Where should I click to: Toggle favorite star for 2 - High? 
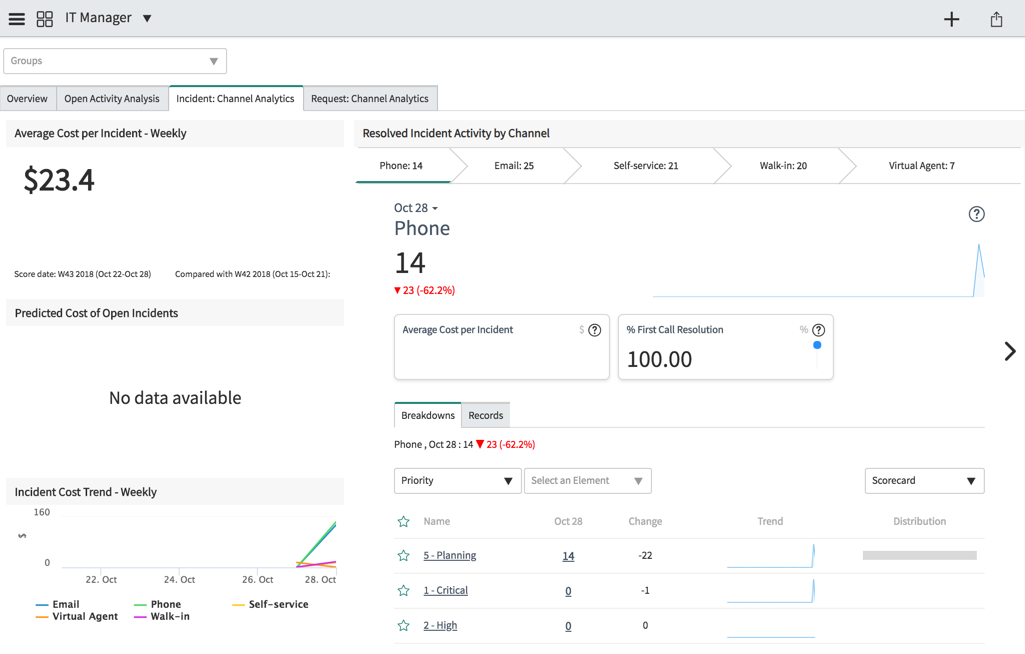coord(403,625)
